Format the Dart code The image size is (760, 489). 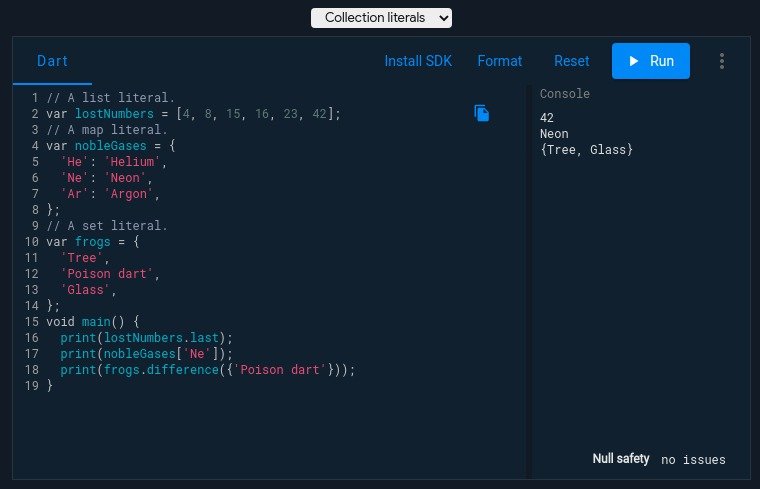[500, 61]
